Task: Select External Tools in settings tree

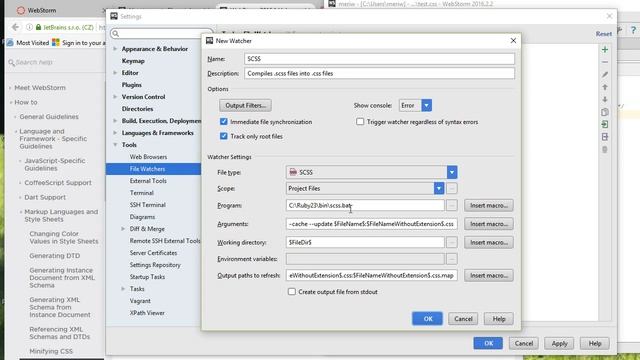Action: coord(148,181)
